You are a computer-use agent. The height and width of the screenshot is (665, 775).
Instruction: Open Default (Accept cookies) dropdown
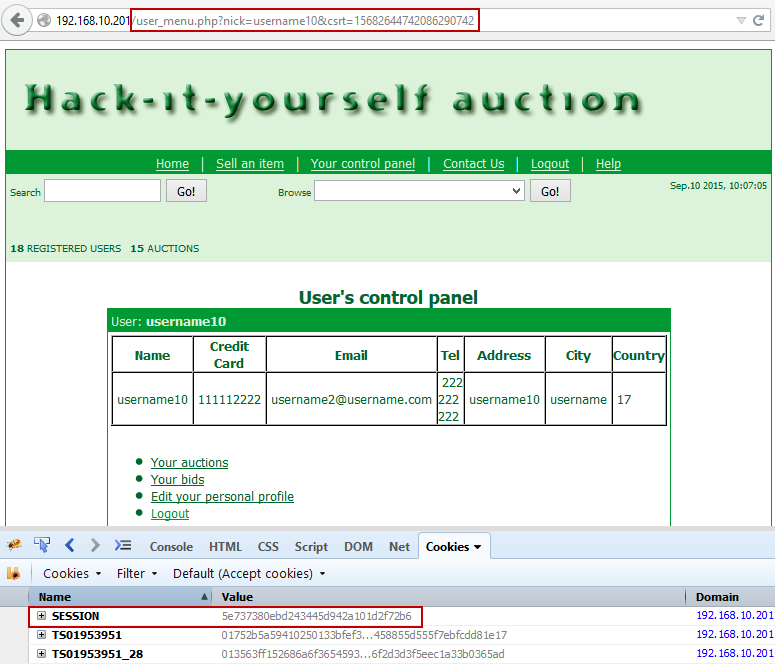click(x=250, y=574)
